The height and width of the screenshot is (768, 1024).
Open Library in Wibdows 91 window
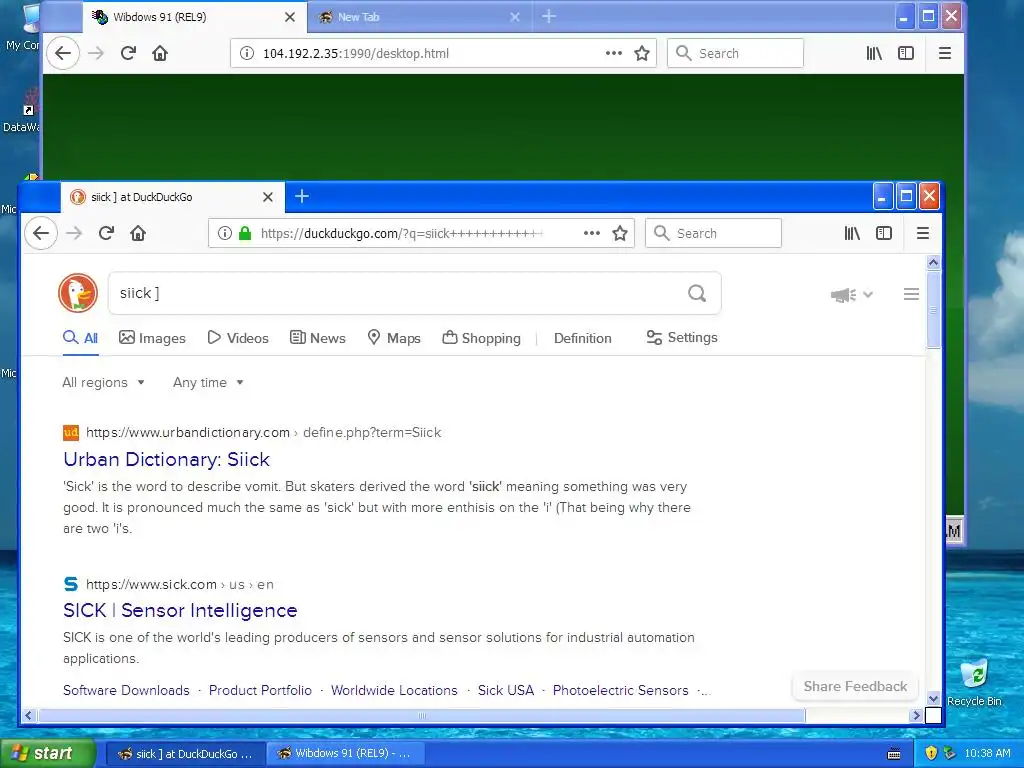pyautogui.click(x=874, y=53)
